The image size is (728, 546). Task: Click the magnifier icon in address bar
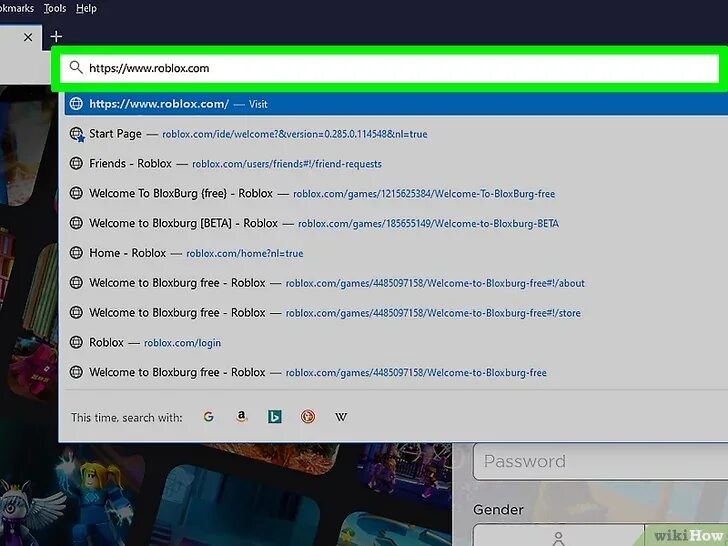(76, 68)
